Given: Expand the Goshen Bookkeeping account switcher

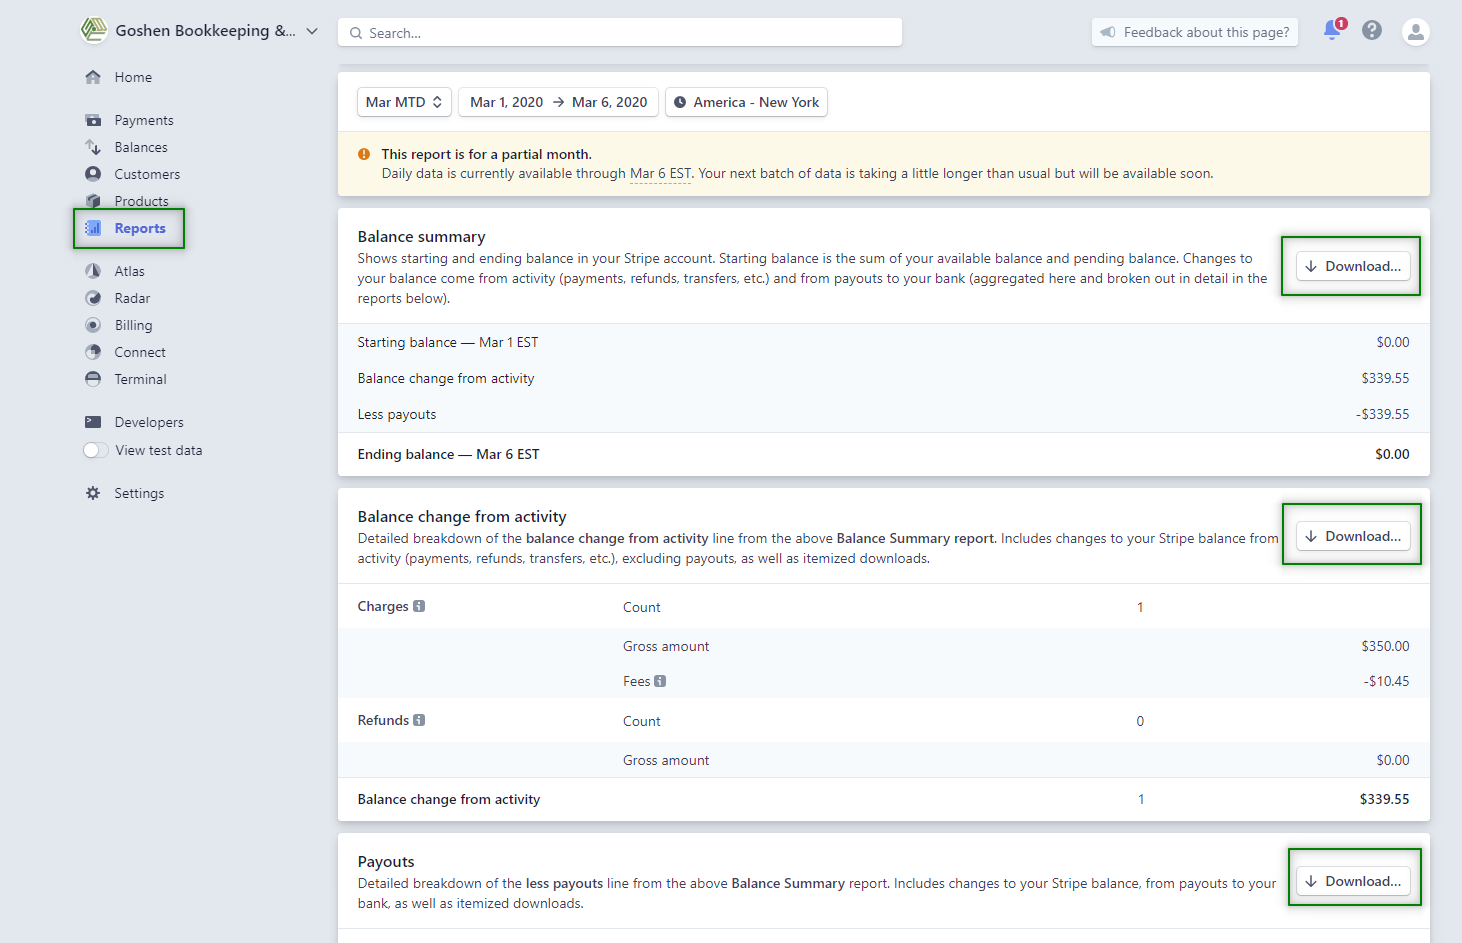Looking at the screenshot, I should click(x=311, y=31).
